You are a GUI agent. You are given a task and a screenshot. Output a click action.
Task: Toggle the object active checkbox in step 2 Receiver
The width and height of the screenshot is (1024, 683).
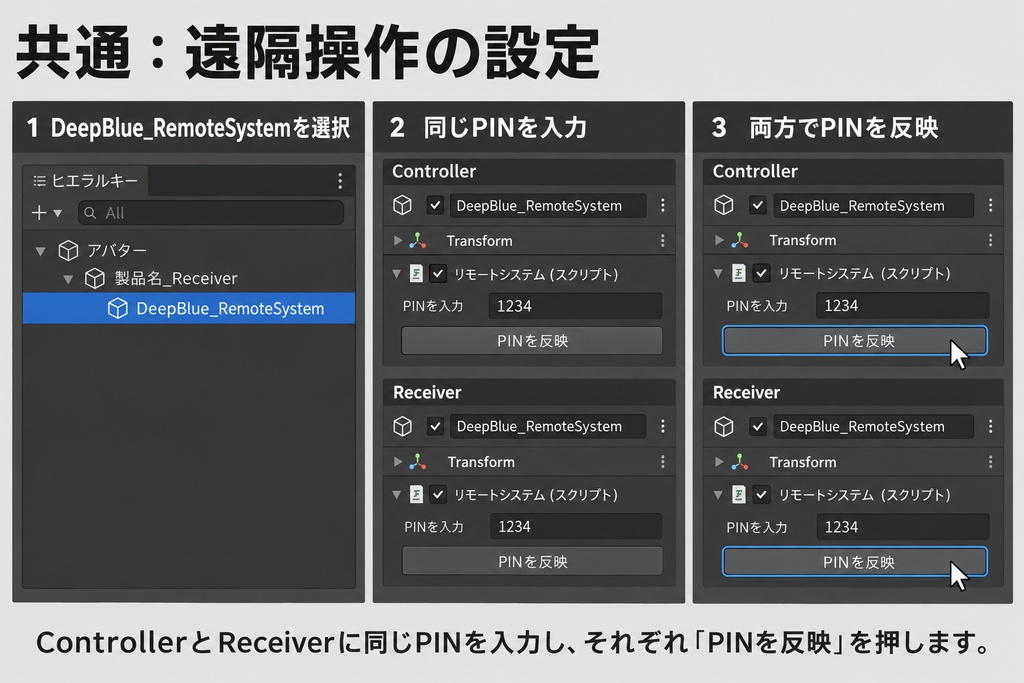pos(436,426)
